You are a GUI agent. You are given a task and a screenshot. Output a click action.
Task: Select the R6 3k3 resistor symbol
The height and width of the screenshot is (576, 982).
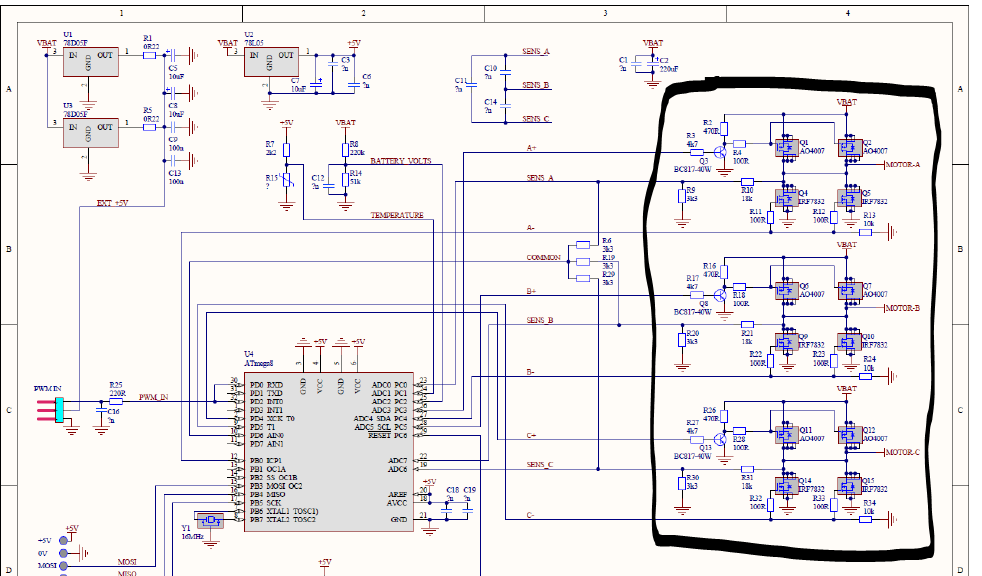pyautogui.click(x=583, y=245)
